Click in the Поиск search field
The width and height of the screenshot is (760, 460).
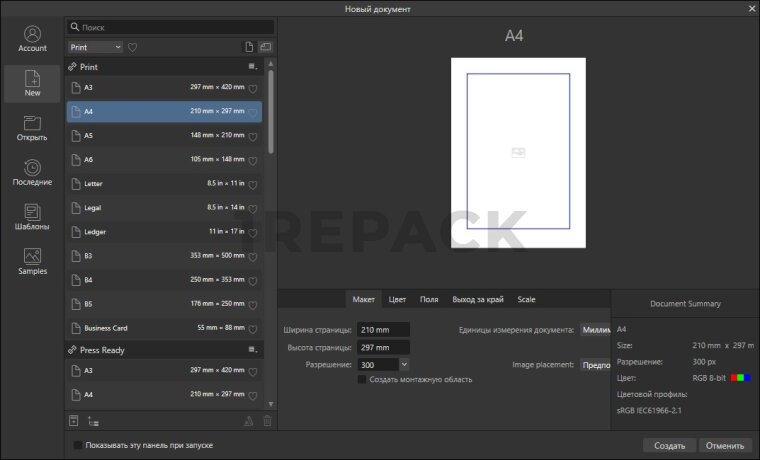(x=170, y=28)
